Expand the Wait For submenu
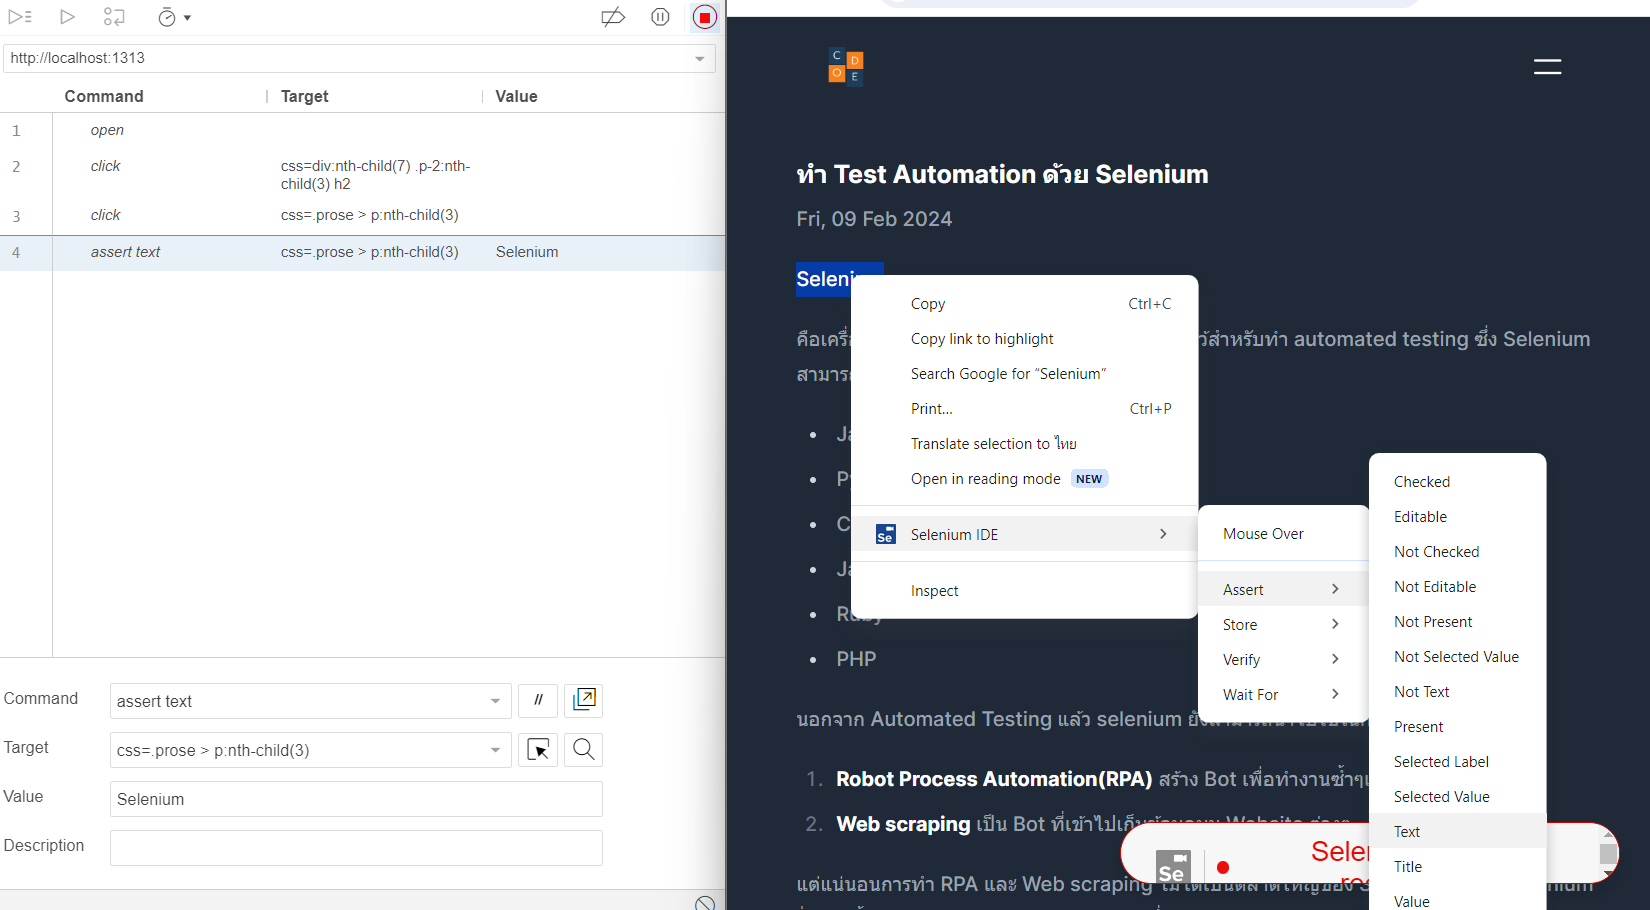Screen dimensions: 1650x910 [1283, 694]
